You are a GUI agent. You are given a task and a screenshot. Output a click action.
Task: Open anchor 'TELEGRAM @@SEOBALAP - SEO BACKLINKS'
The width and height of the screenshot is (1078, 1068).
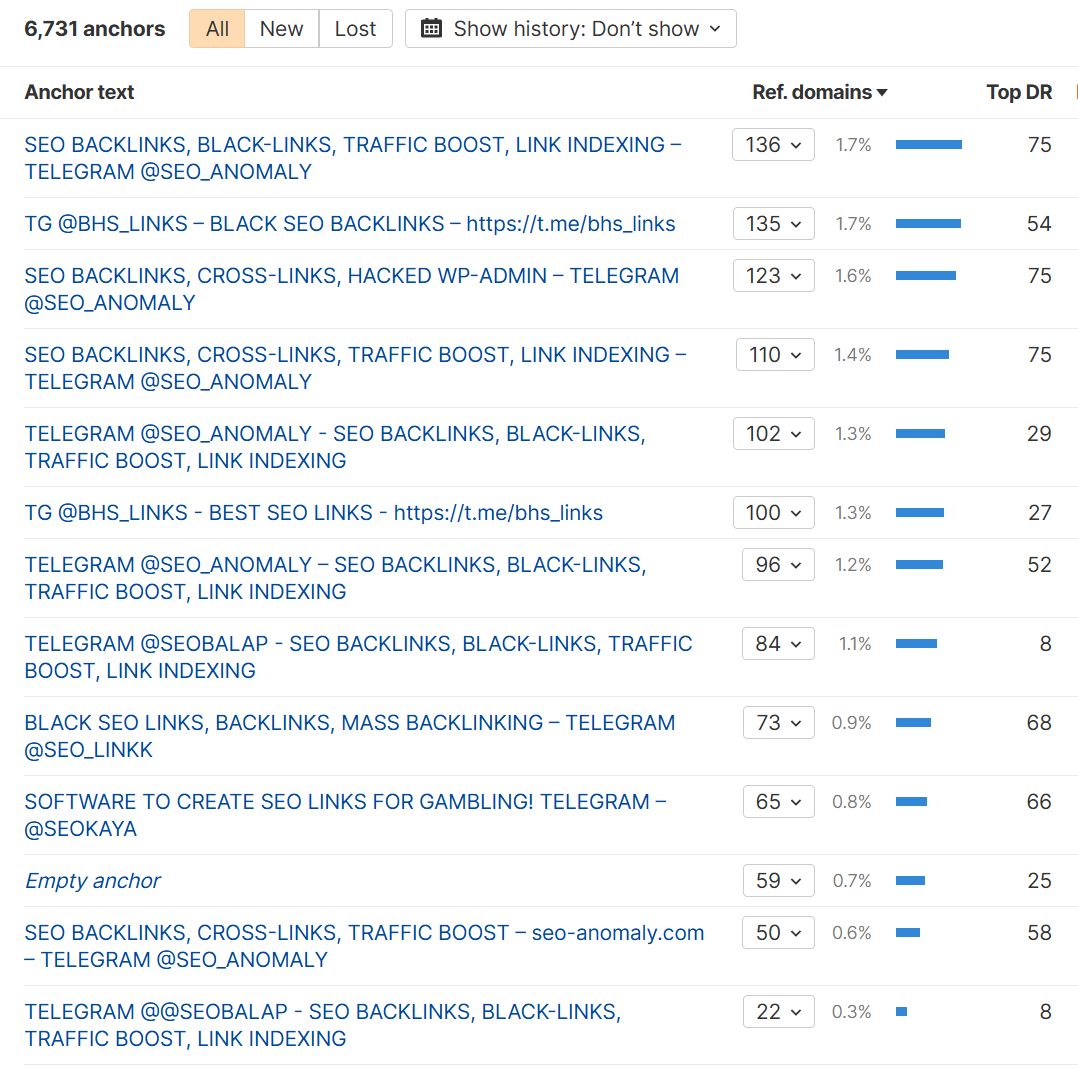point(323,1025)
